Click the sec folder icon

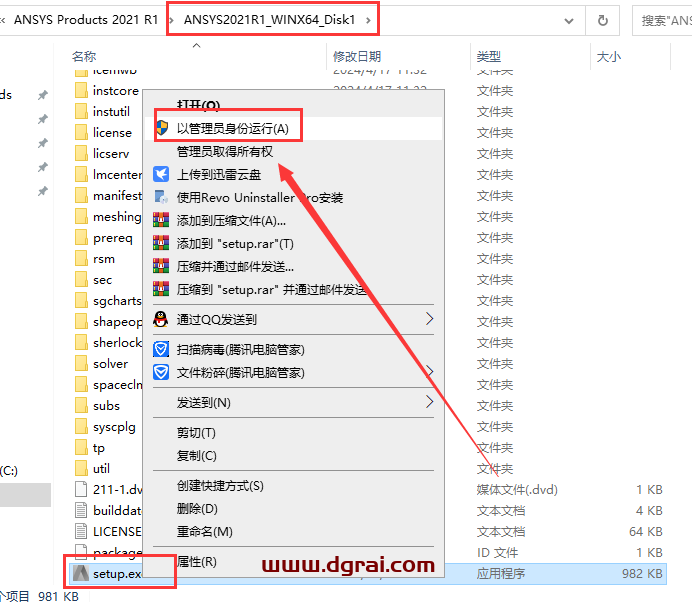81,279
